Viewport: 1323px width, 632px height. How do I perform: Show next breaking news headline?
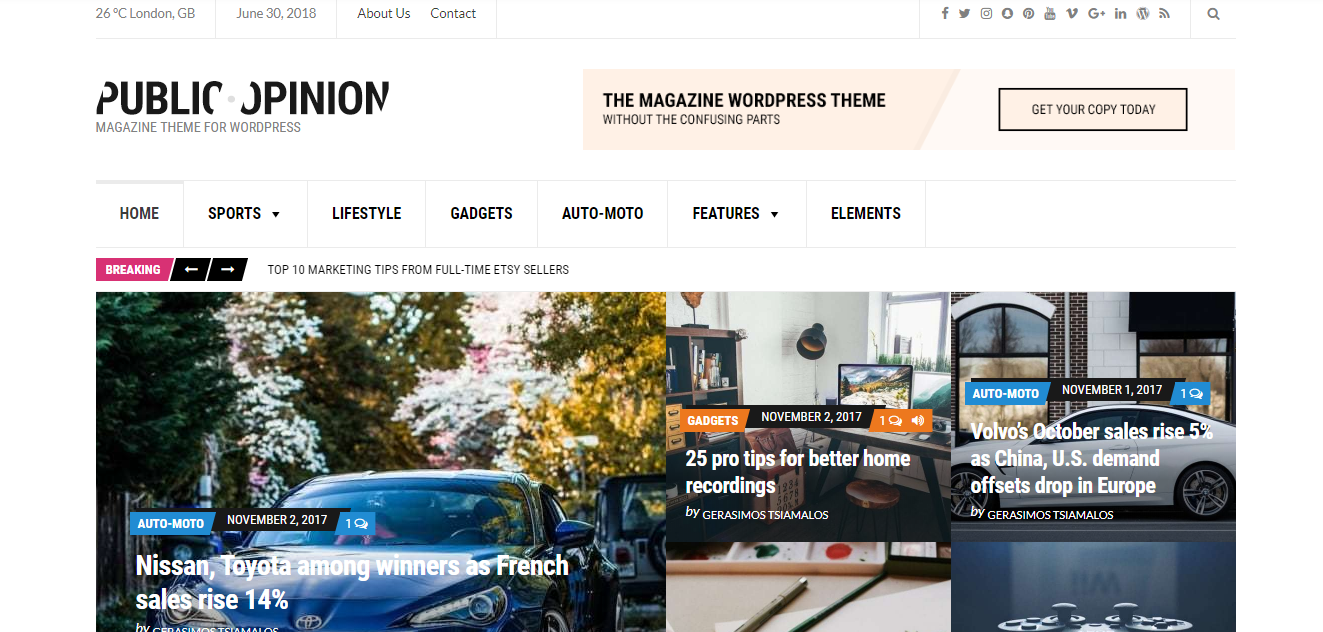click(x=228, y=269)
